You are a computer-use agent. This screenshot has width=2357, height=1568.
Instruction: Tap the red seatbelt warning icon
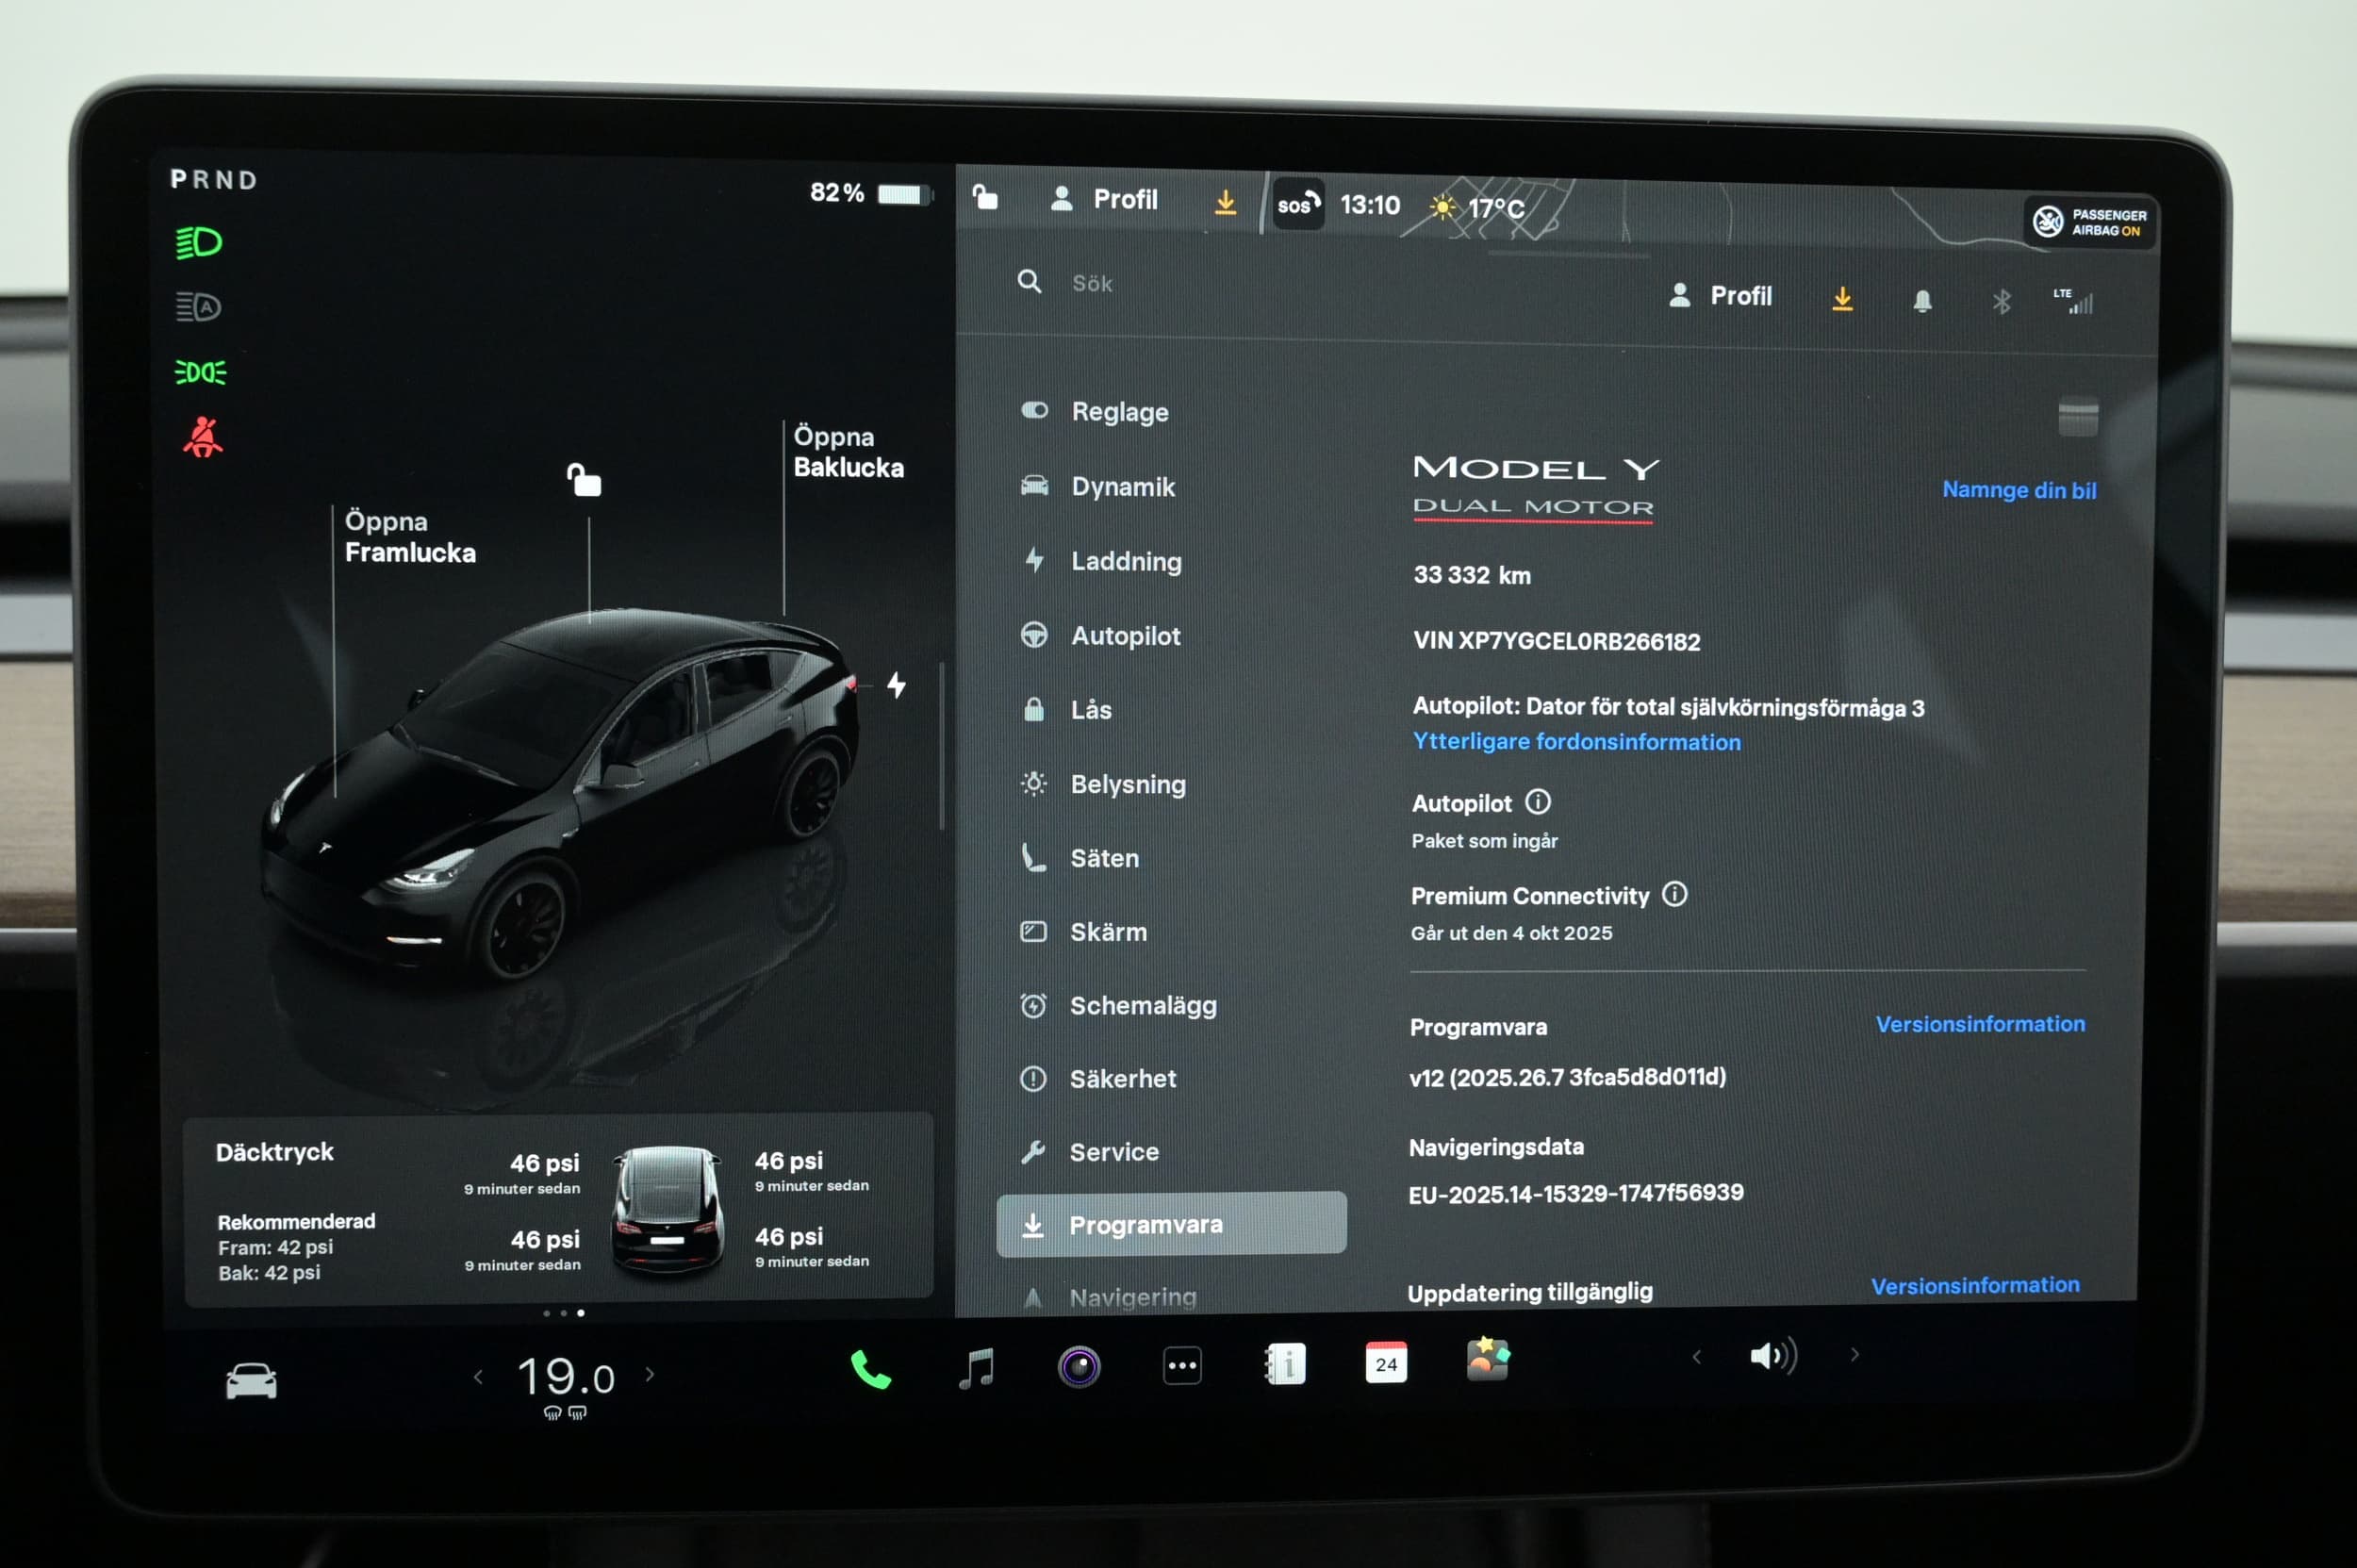pos(203,438)
